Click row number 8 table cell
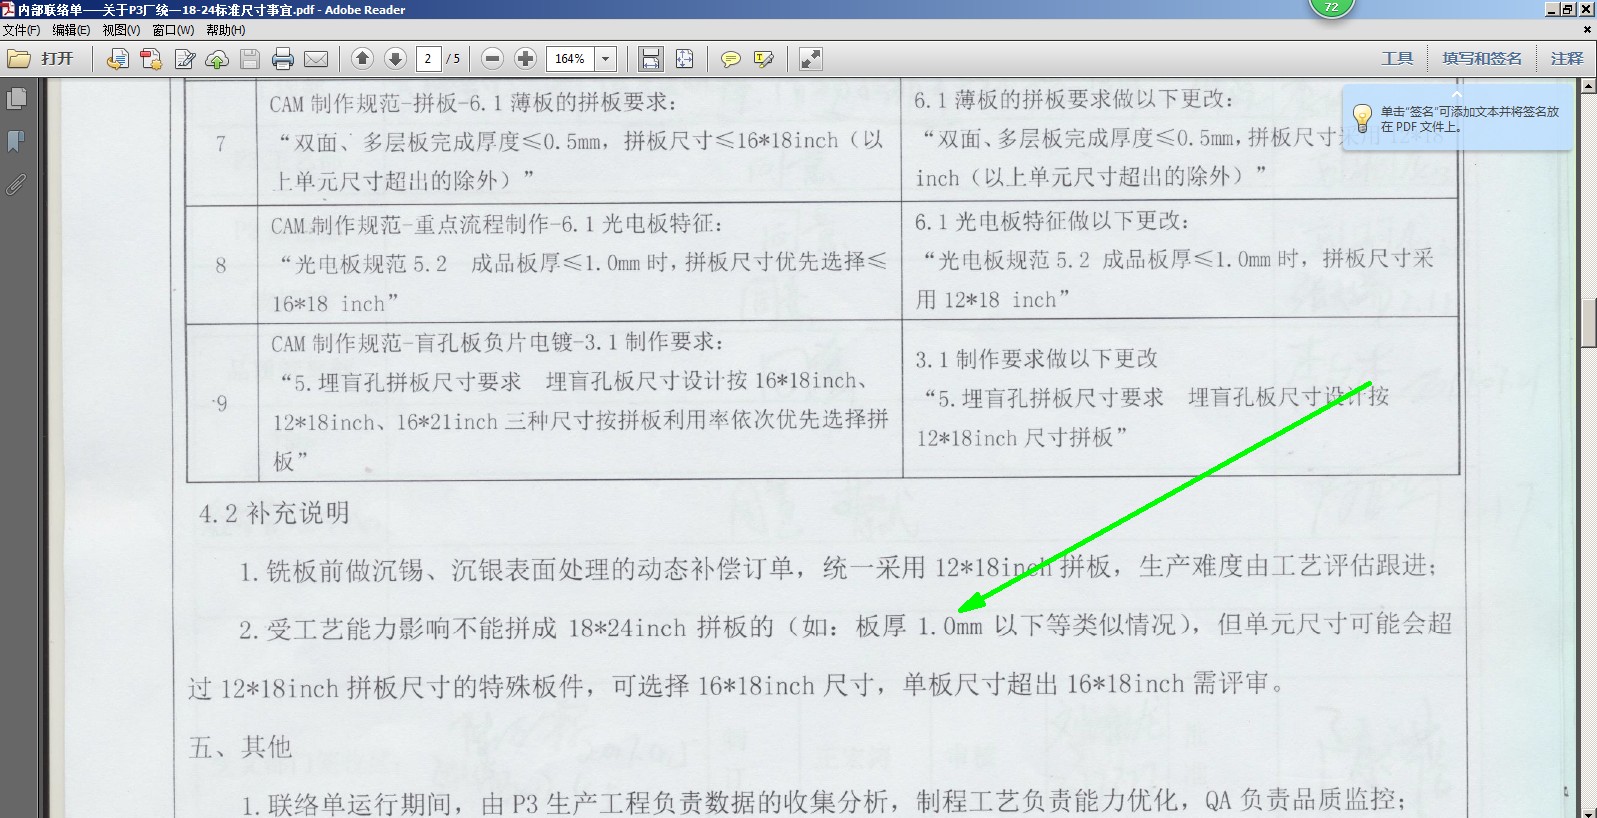Viewport: 1597px width, 818px height. [221, 265]
